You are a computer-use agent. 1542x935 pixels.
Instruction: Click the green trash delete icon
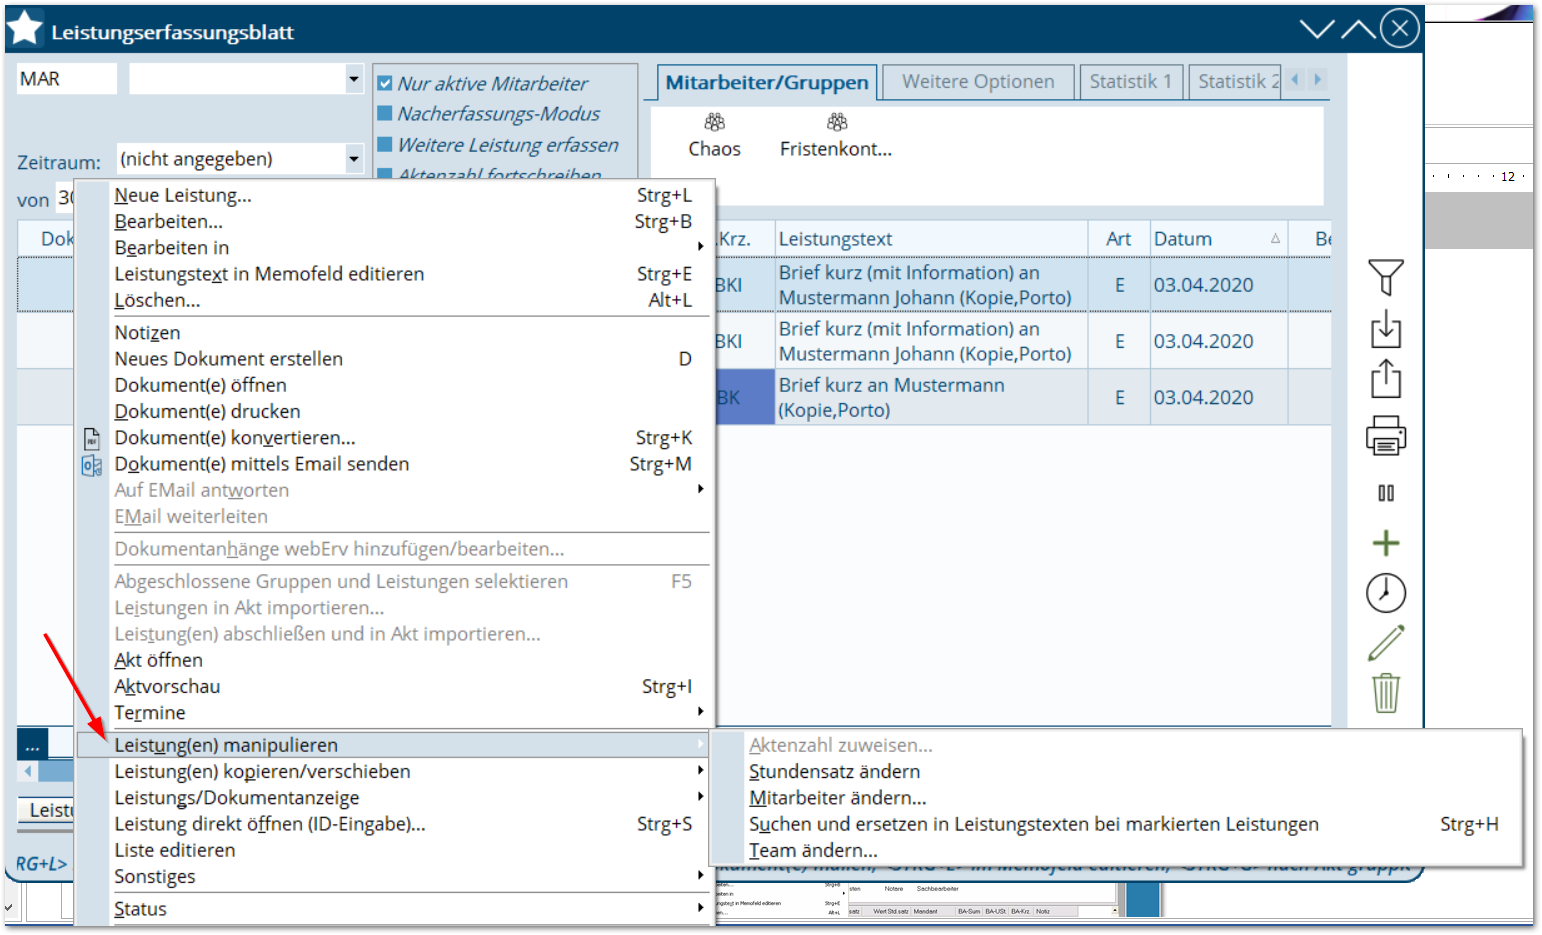(1386, 692)
